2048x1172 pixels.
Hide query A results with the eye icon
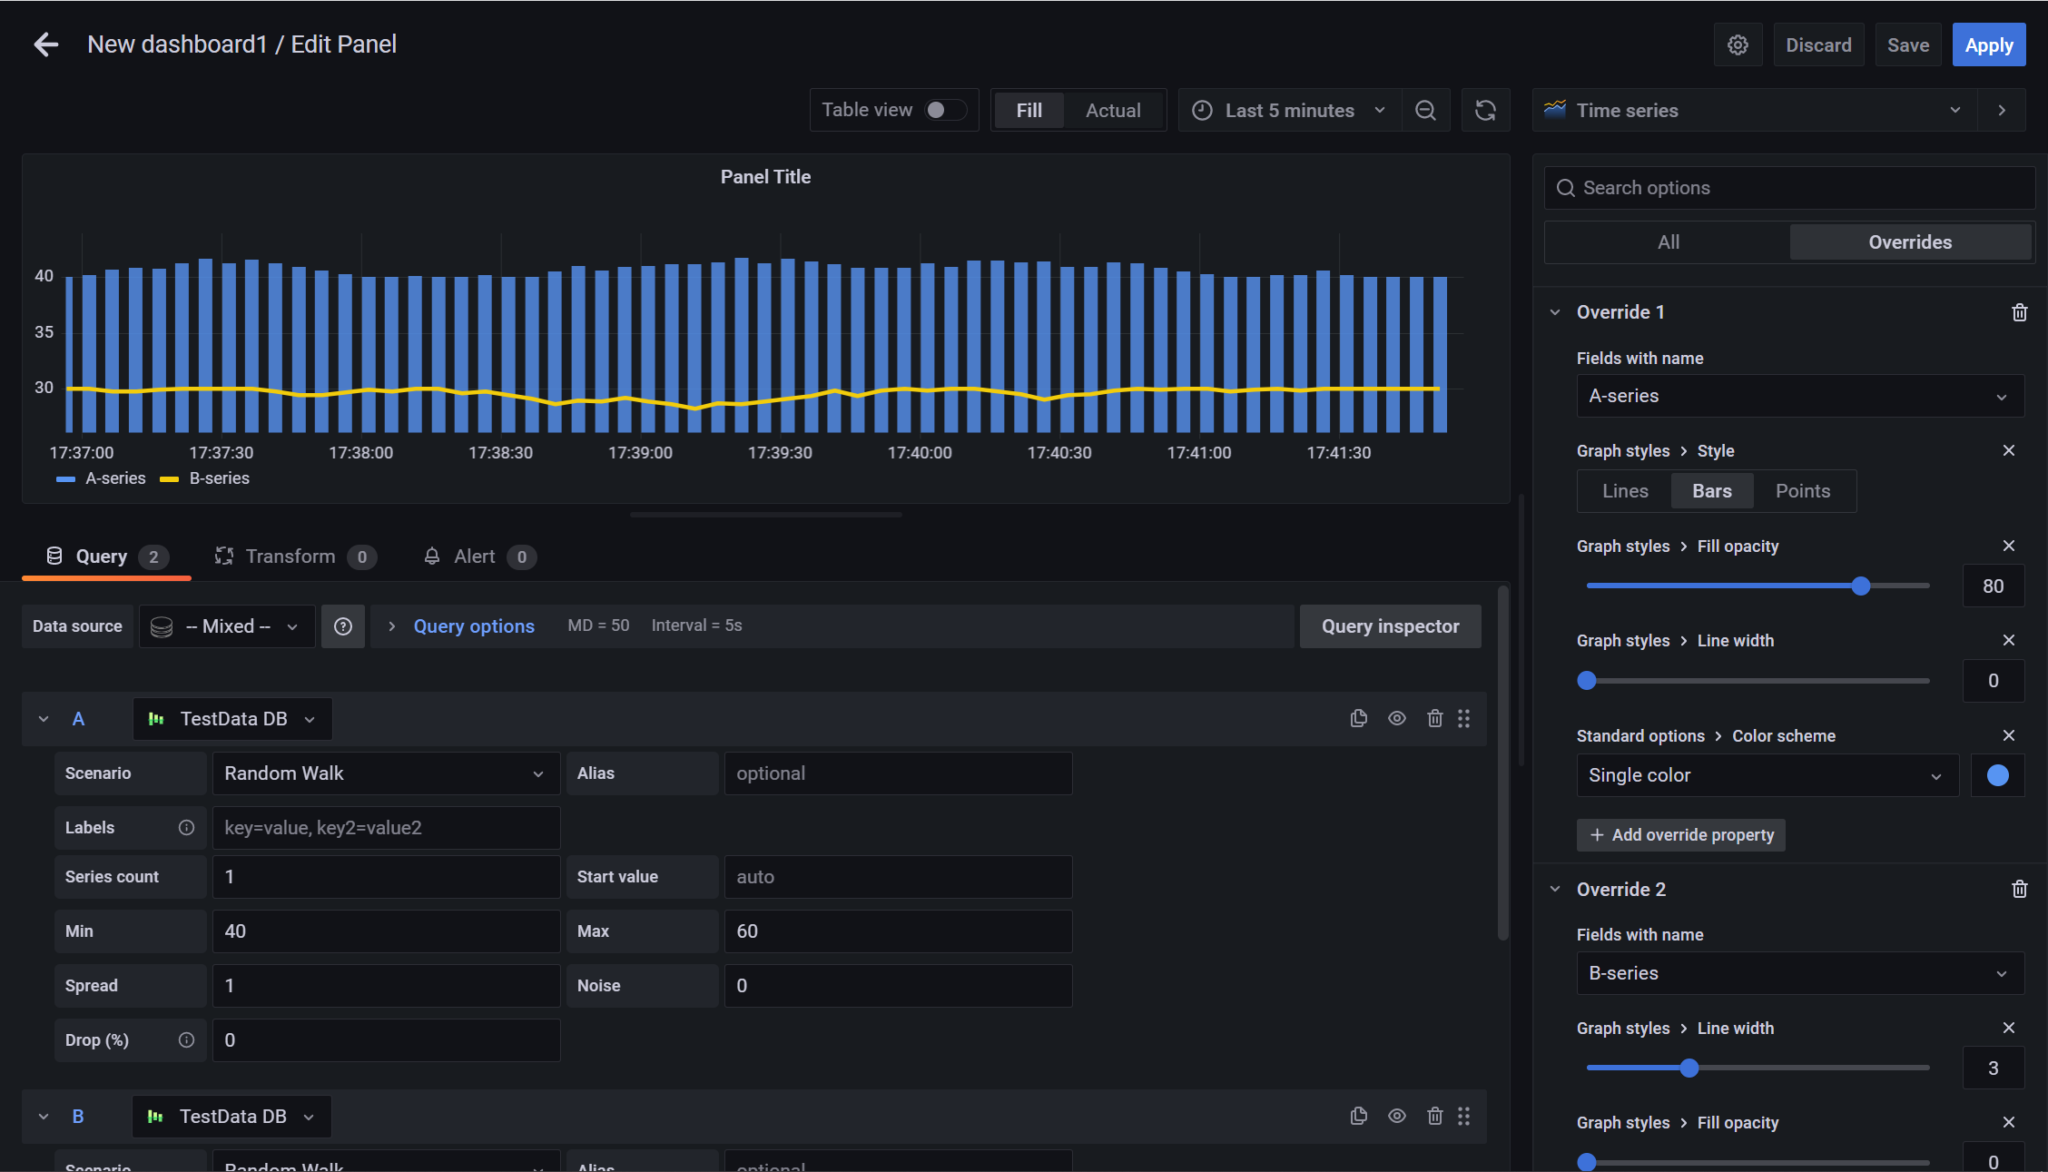pyautogui.click(x=1397, y=718)
